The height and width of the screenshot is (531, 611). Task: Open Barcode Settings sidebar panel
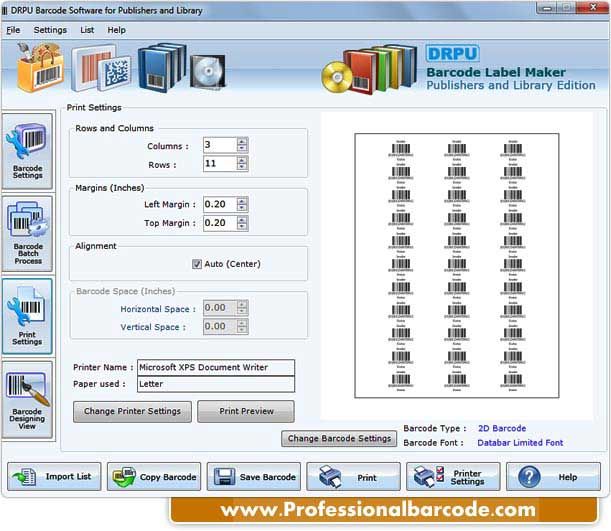coord(27,152)
